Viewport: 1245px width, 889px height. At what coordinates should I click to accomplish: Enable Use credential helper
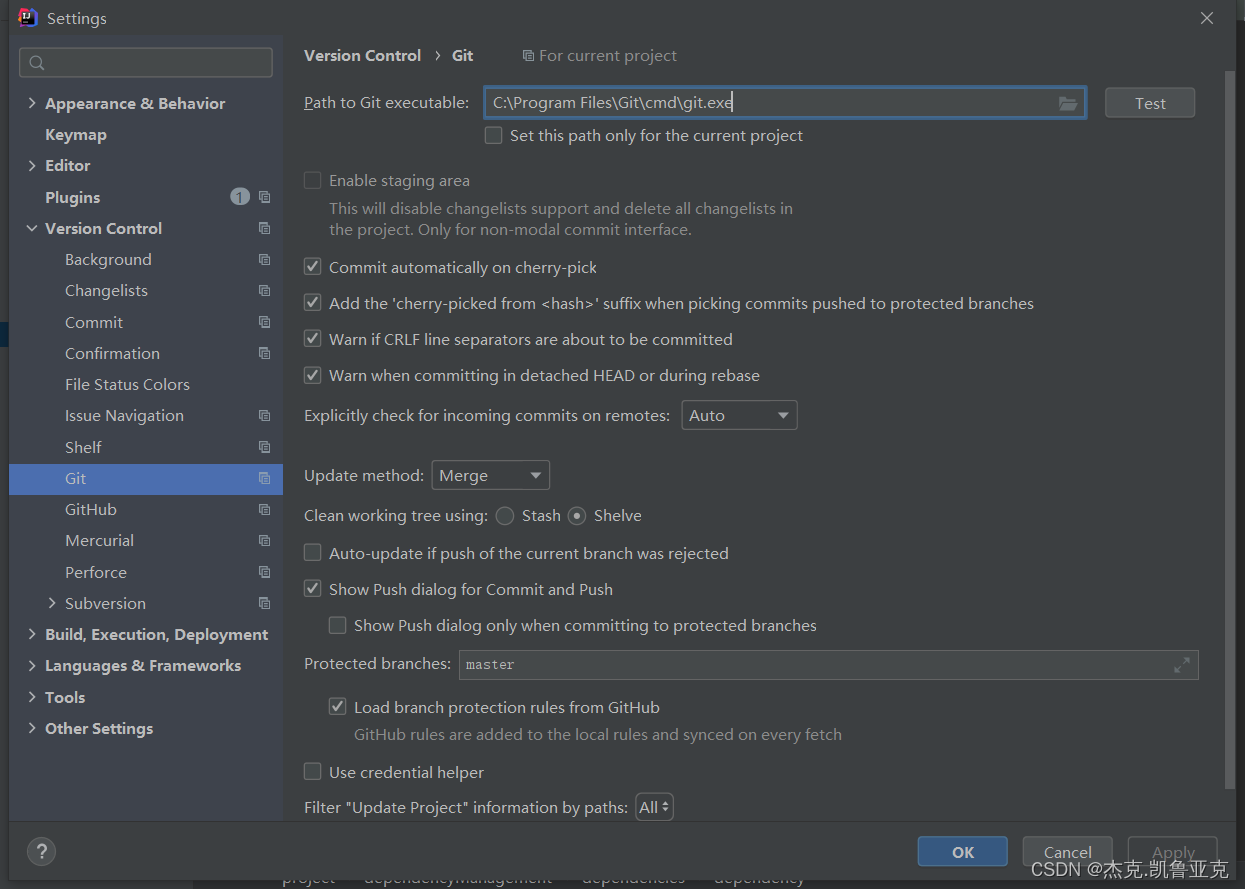(x=312, y=772)
